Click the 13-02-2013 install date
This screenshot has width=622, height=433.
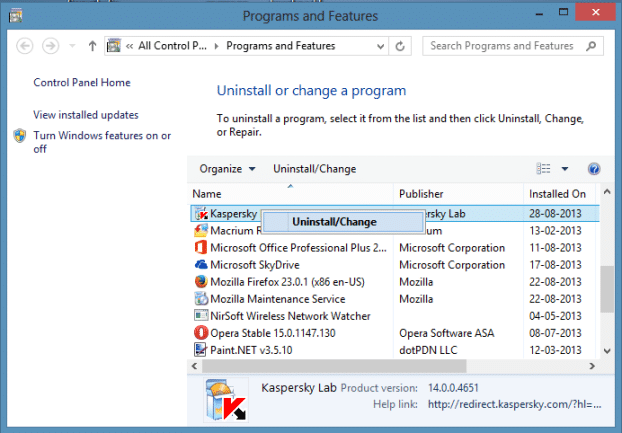coord(555,231)
